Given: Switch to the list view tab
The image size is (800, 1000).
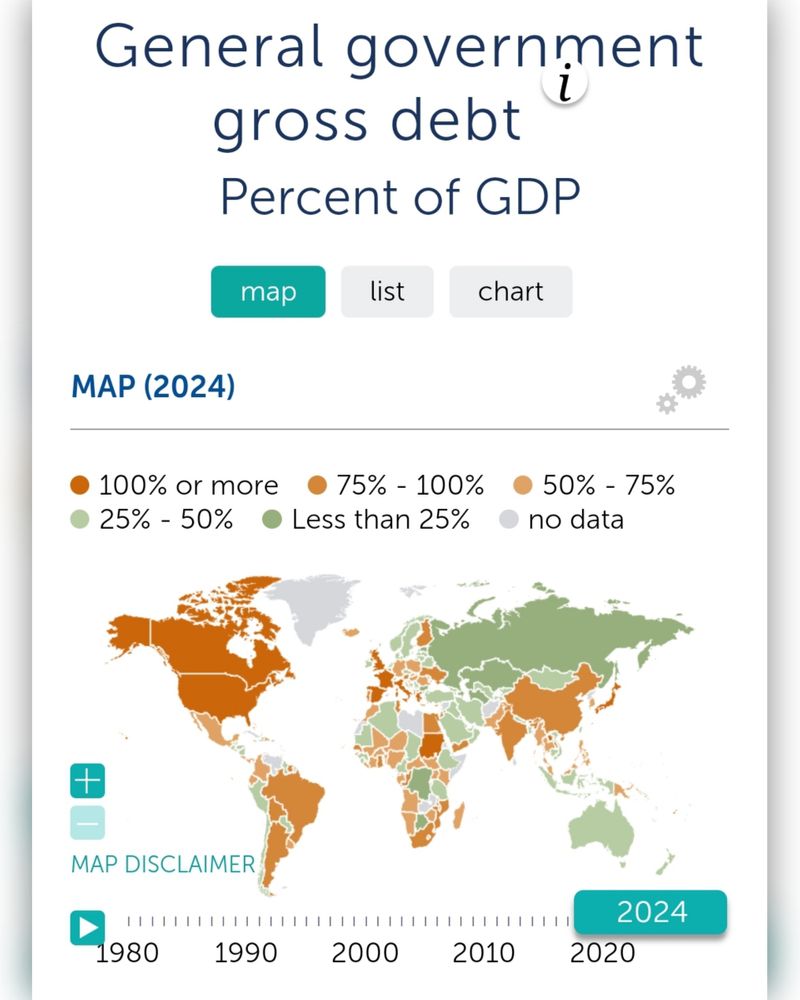Looking at the screenshot, I should tap(387, 292).
